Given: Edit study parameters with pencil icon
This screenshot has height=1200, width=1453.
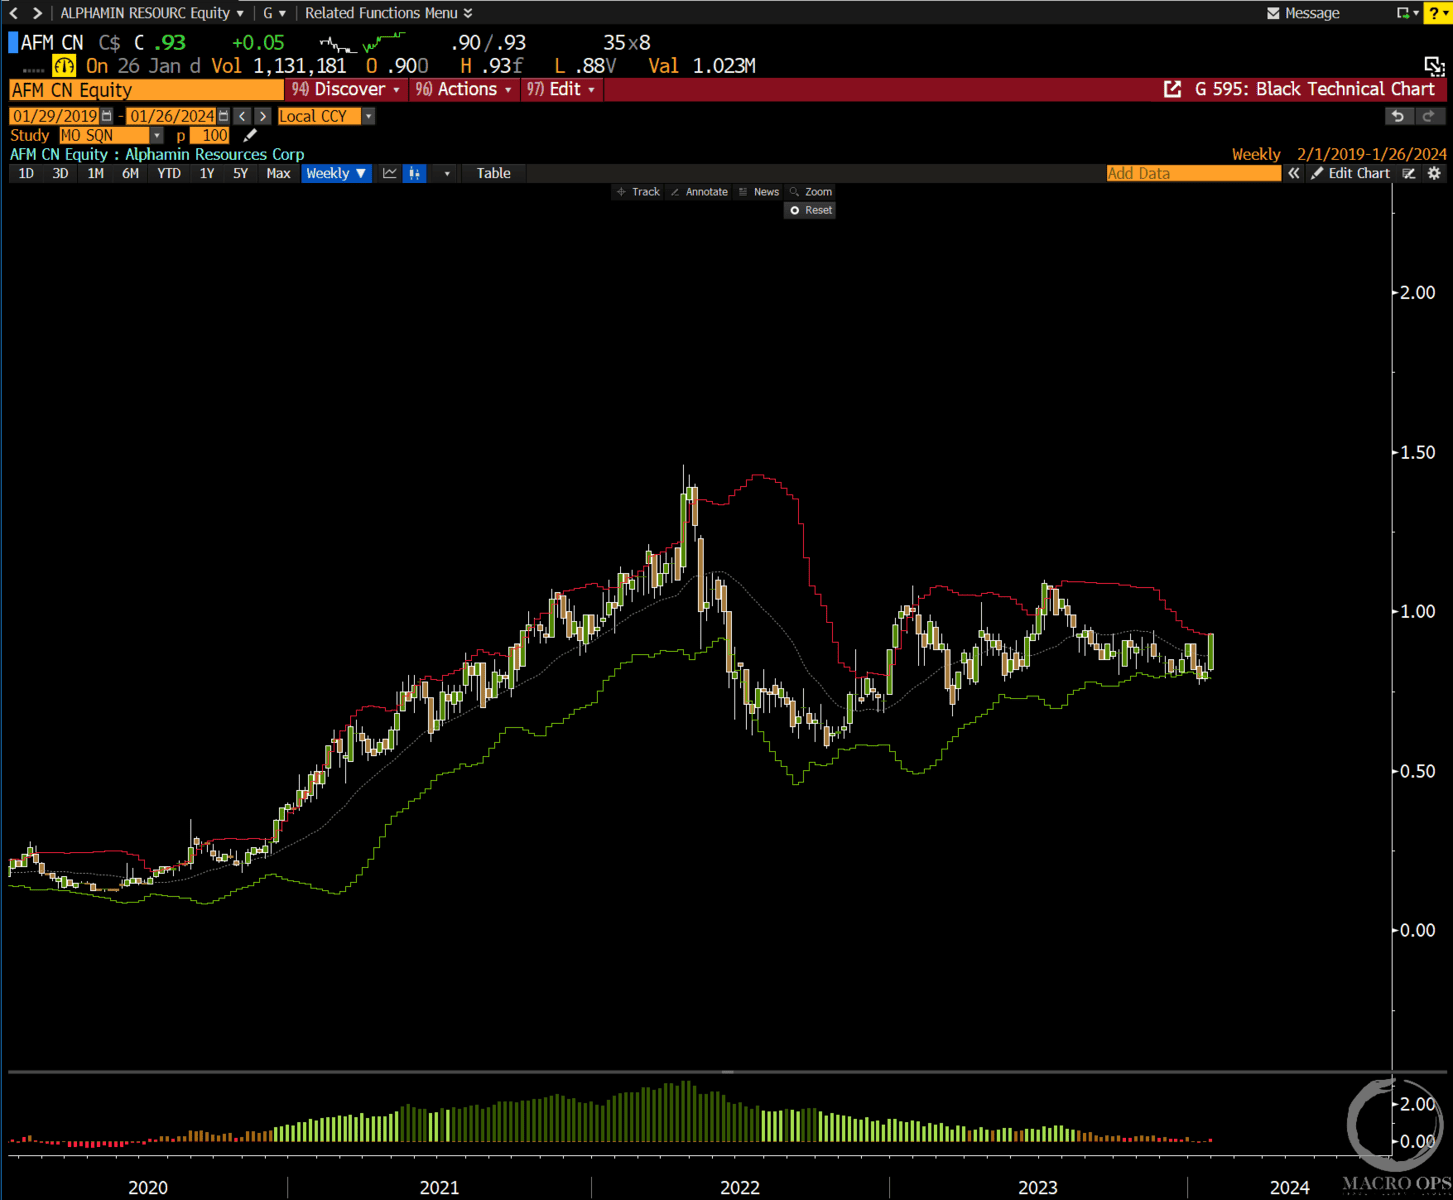Looking at the screenshot, I should [250, 135].
